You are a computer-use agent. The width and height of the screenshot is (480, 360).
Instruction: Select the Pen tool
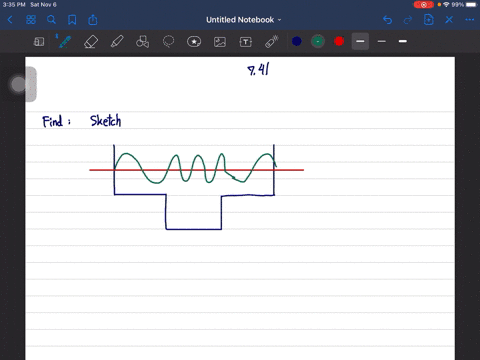64,42
